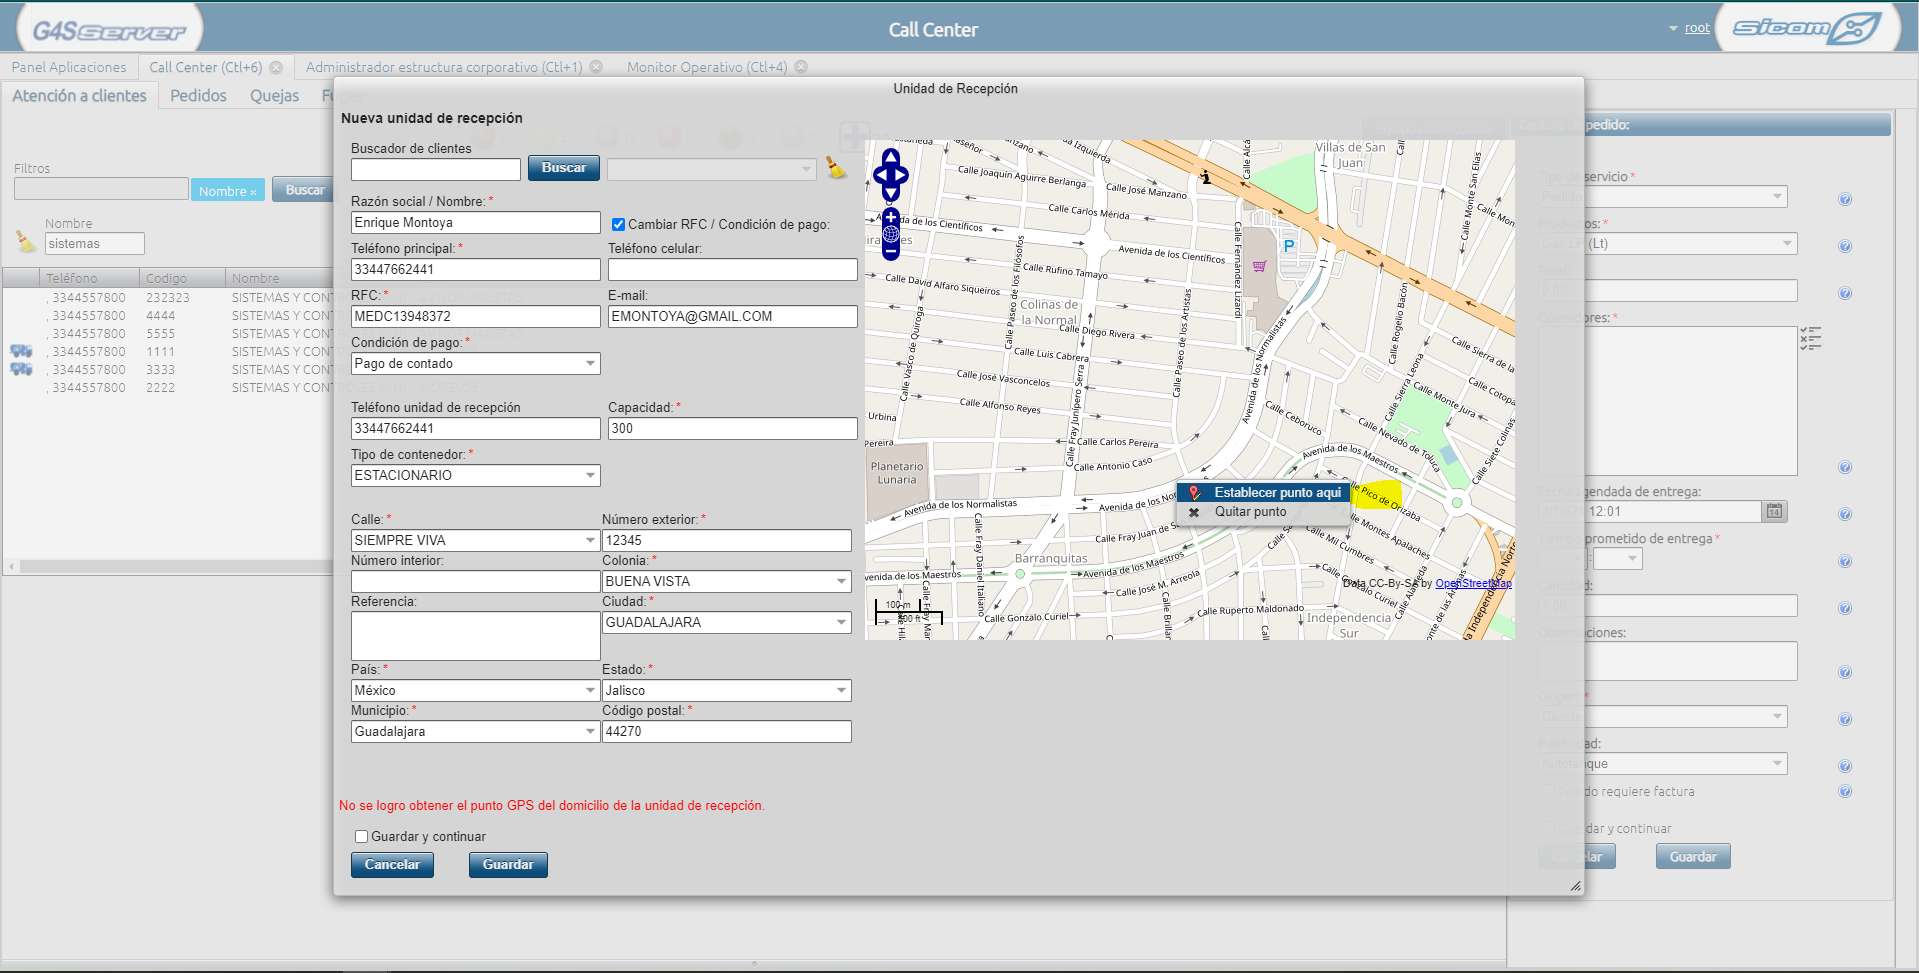Screen dimensions: 1919x973
Task: Select the table row with code 5555
Action: click(x=168, y=334)
